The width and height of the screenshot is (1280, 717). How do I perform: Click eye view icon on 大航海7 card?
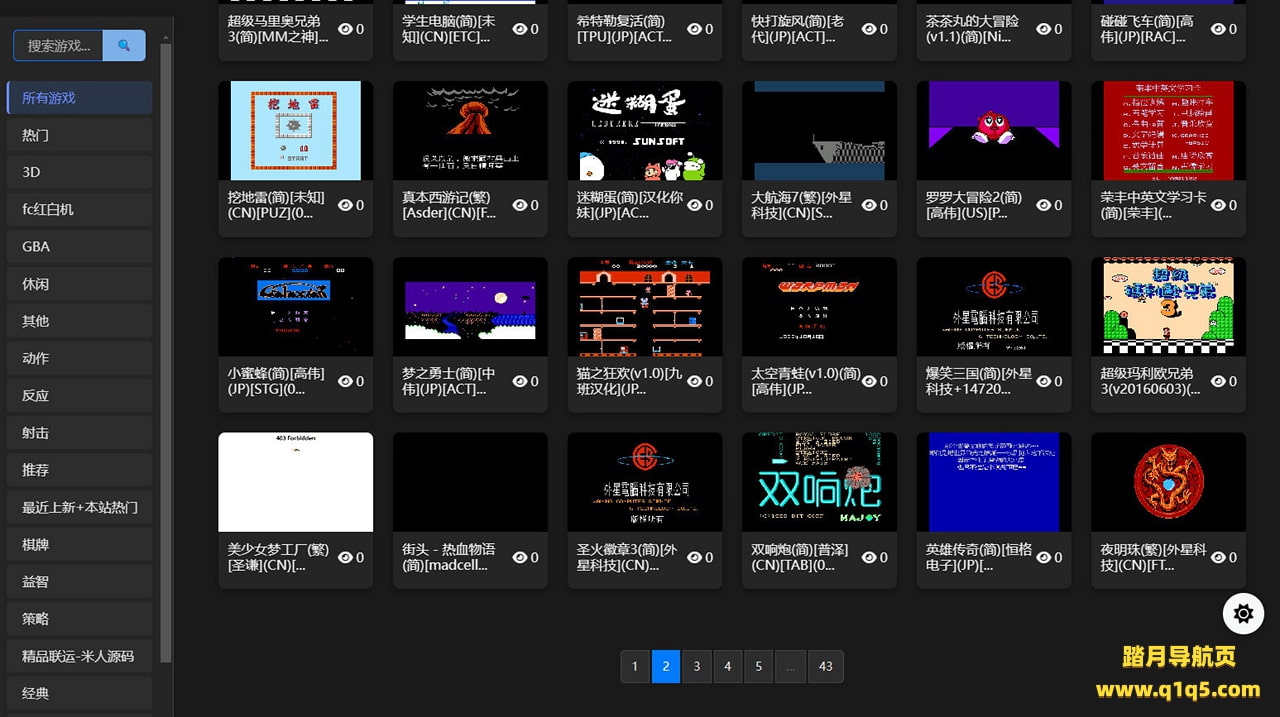pos(868,205)
